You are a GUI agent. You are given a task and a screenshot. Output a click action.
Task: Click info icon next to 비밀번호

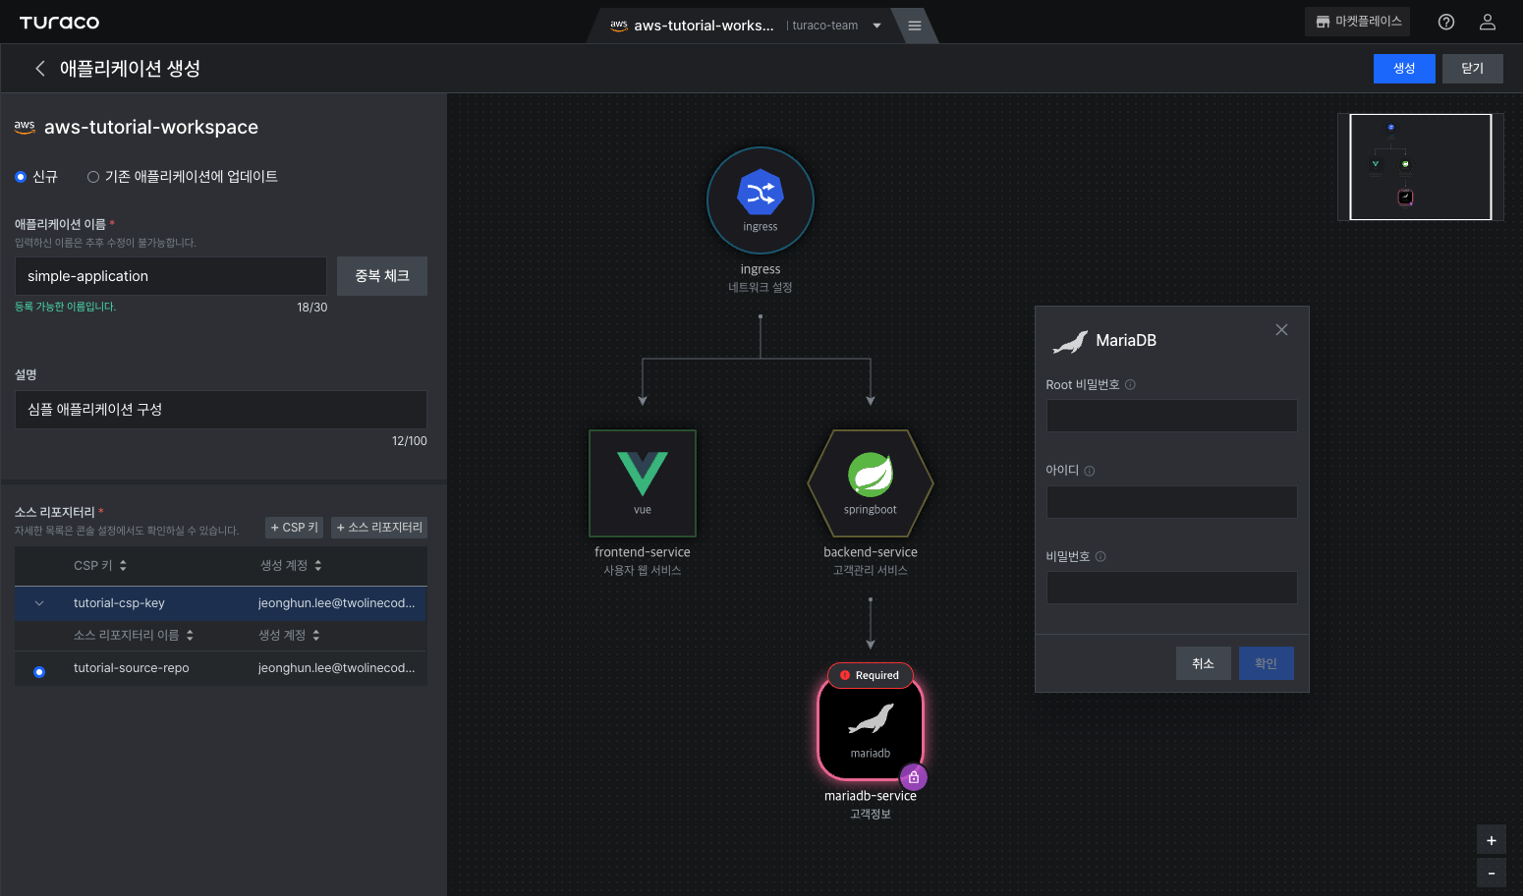1100,557
